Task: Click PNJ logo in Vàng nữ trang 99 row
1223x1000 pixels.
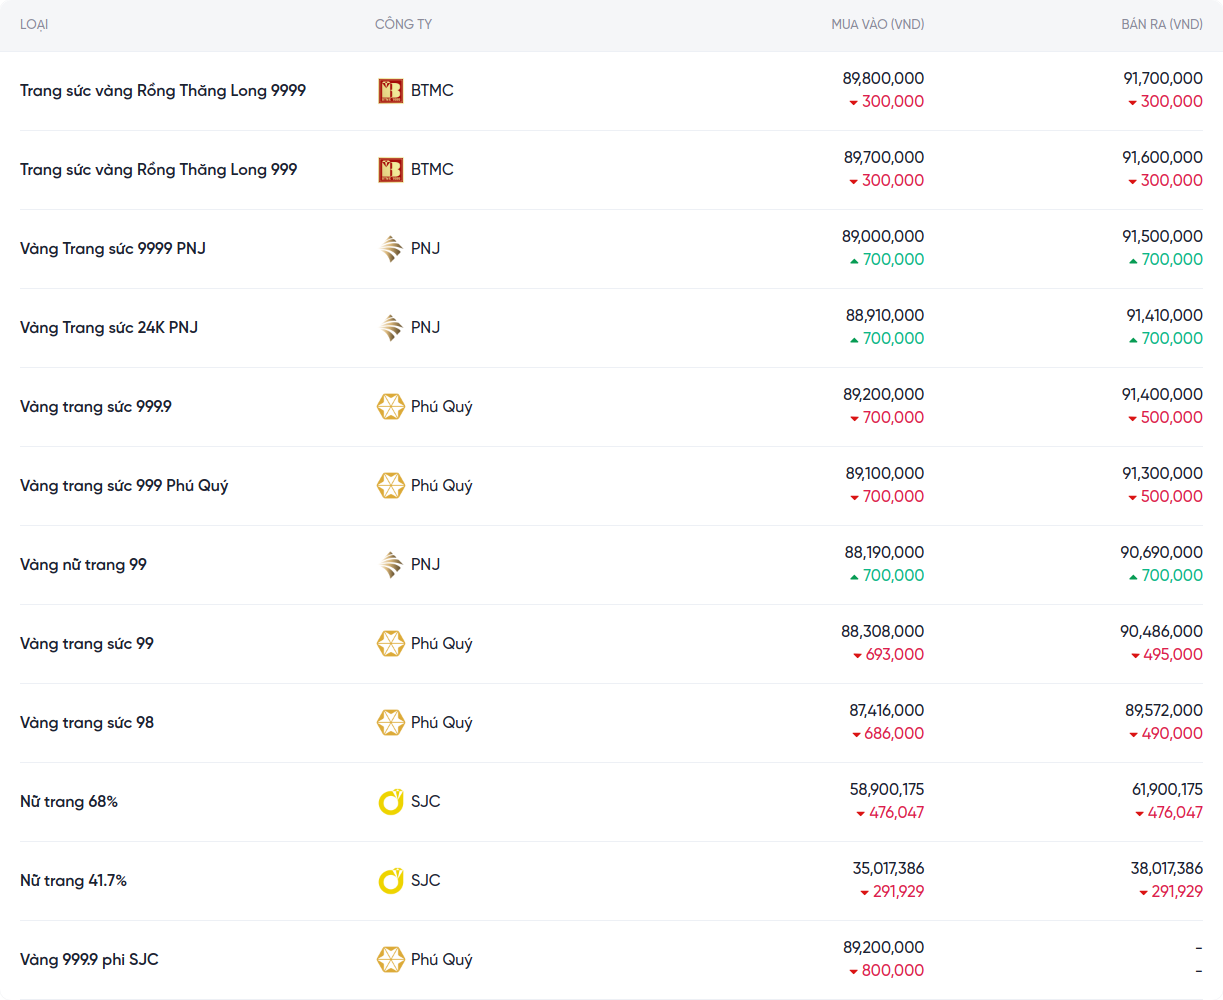Action: point(390,565)
